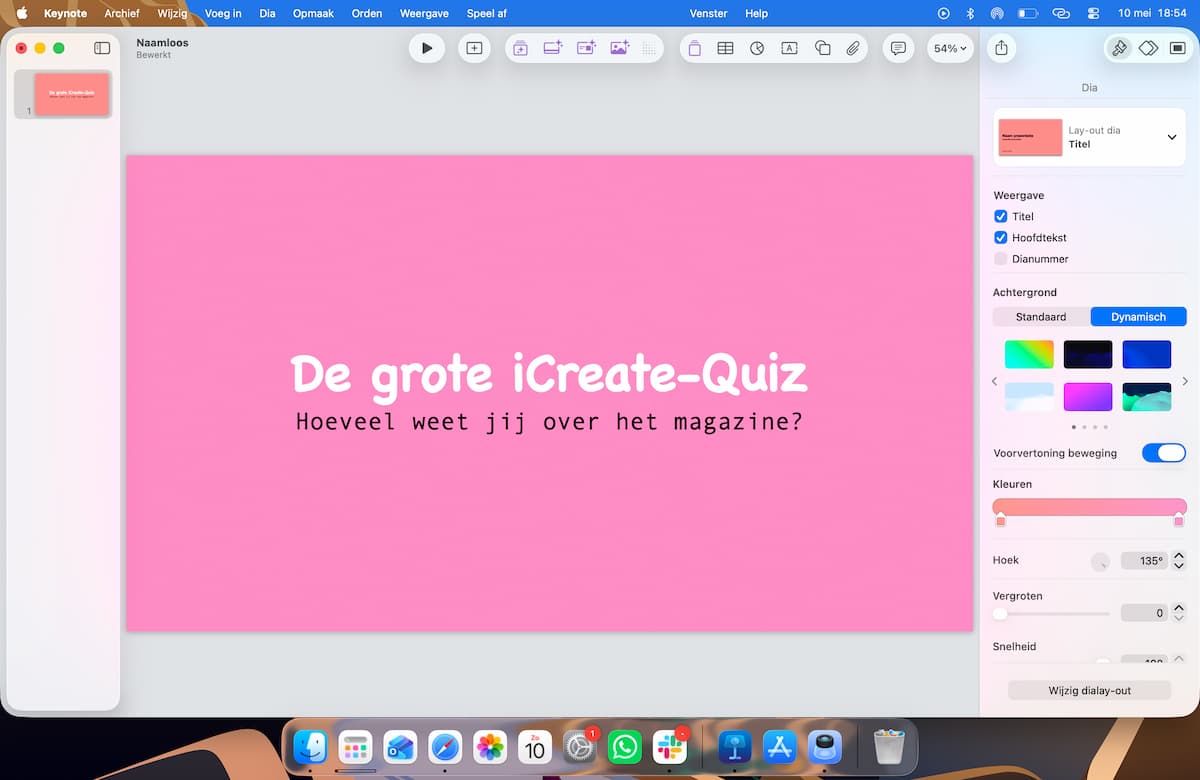
Task: Click subtitle 'Hoeveel weet jij over het magazine?'
Action: tap(549, 422)
